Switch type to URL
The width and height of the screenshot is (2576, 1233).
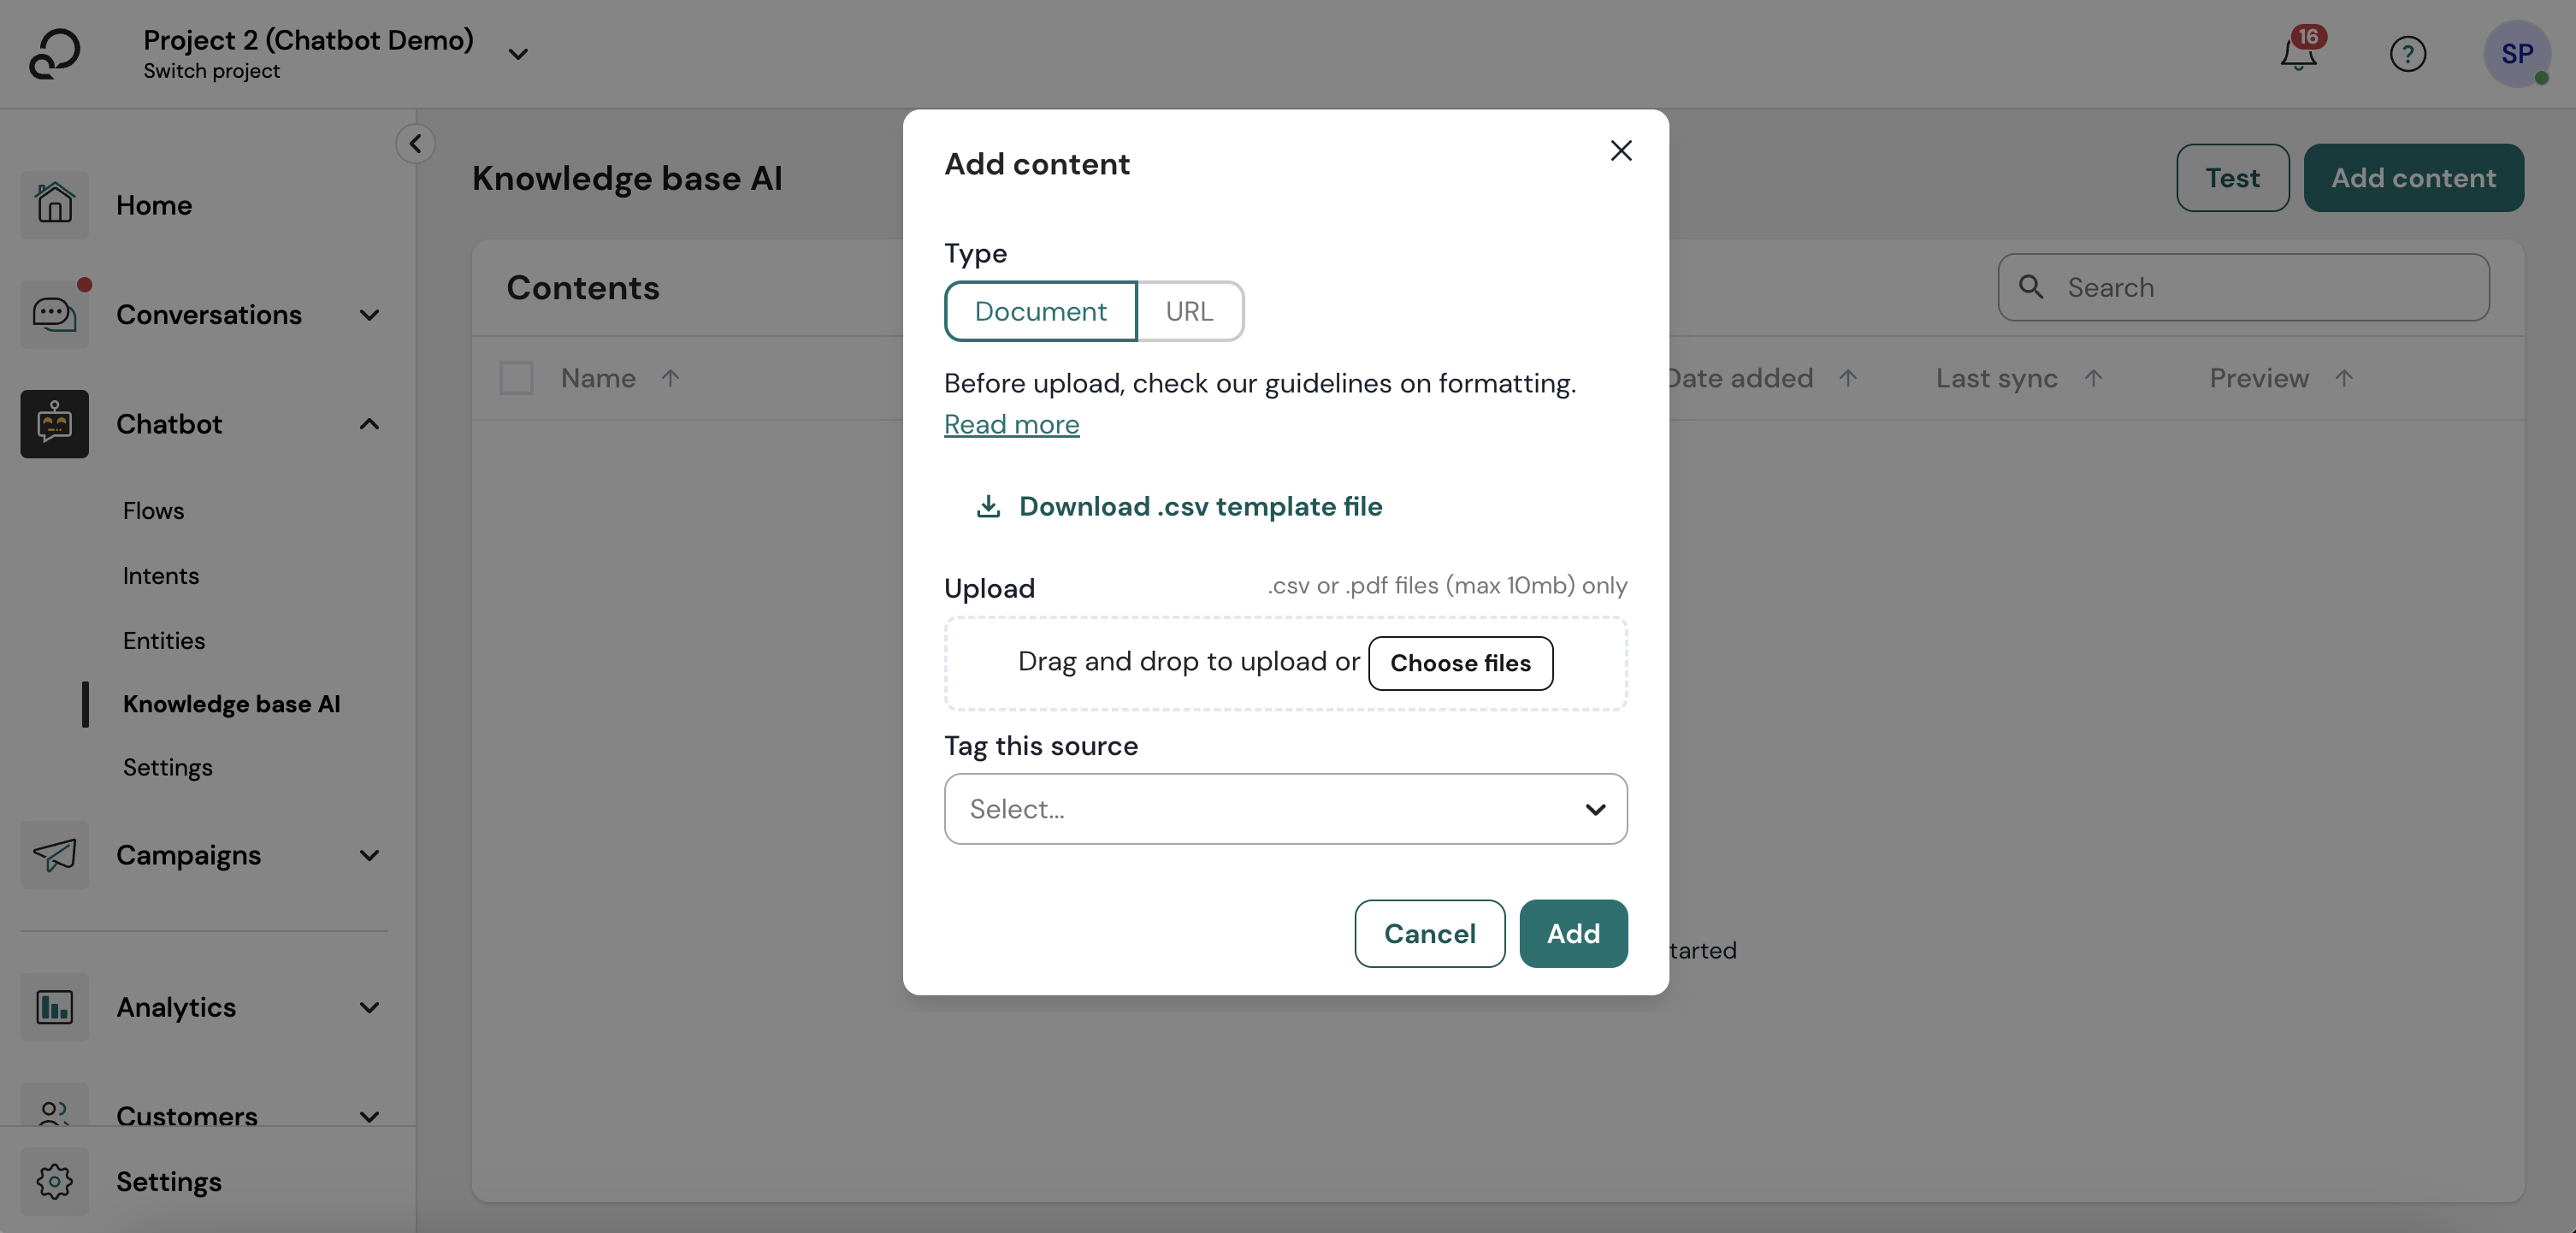tap(1189, 311)
